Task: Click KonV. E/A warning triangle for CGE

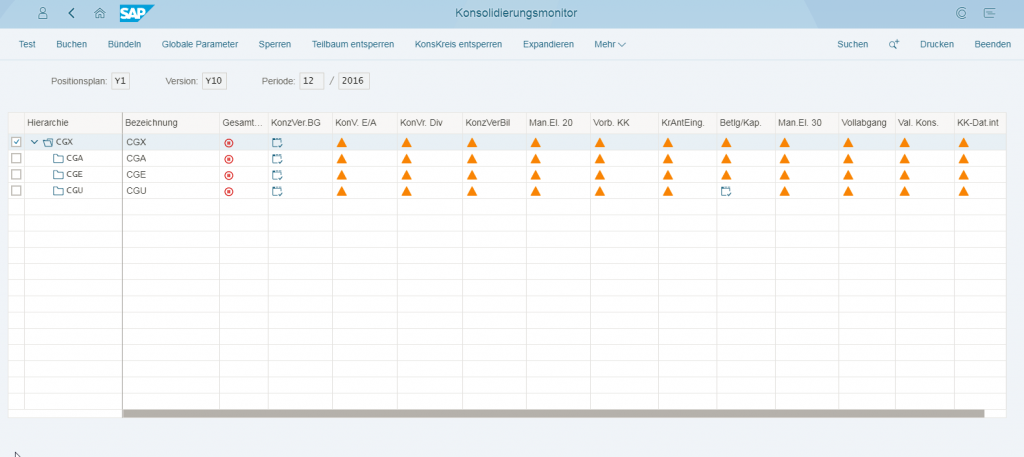Action: coord(341,175)
